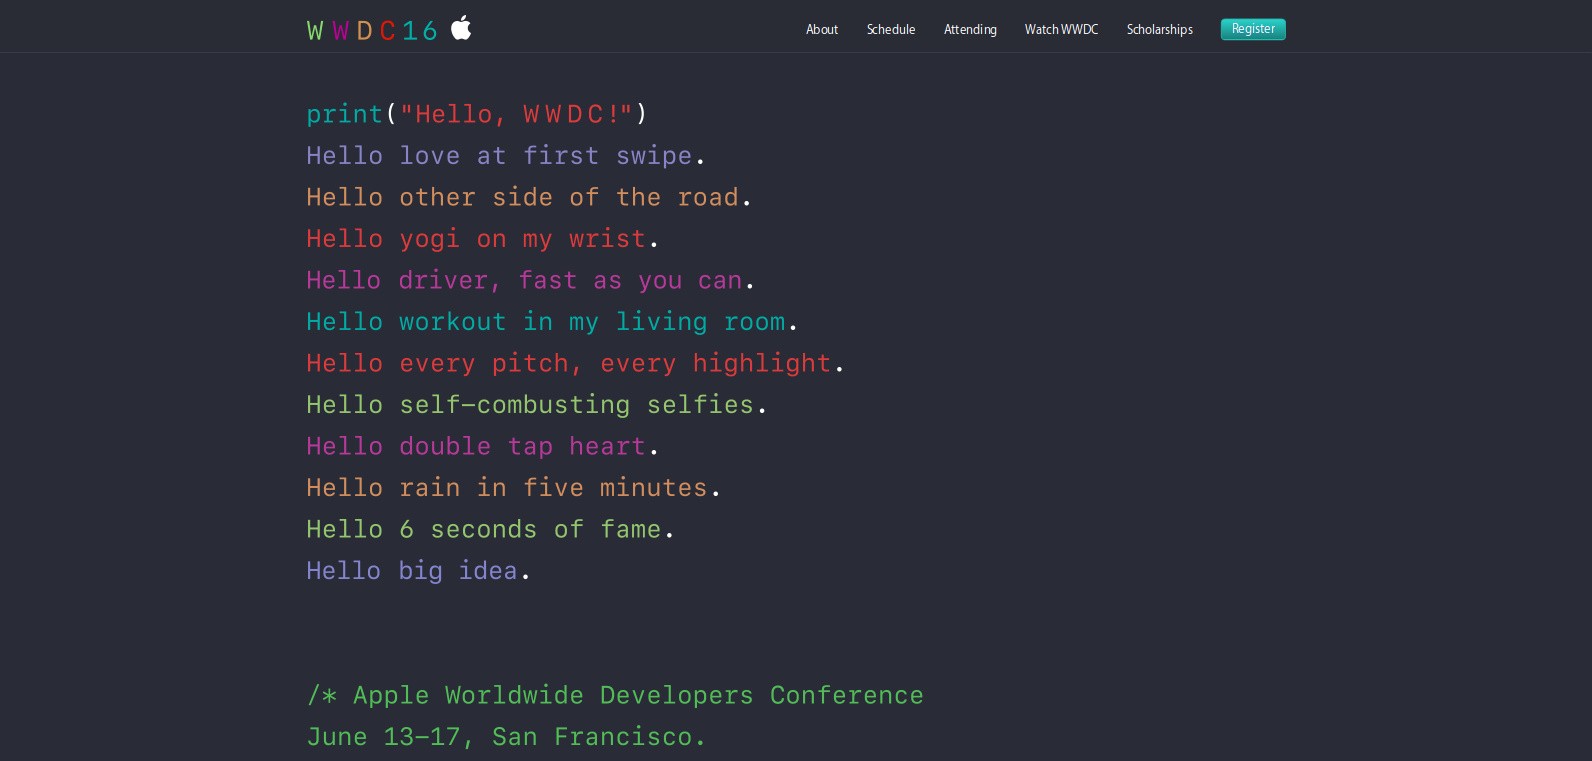
Task: Click the print("Hello, WWDC!") code line
Action: tap(477, 115)
